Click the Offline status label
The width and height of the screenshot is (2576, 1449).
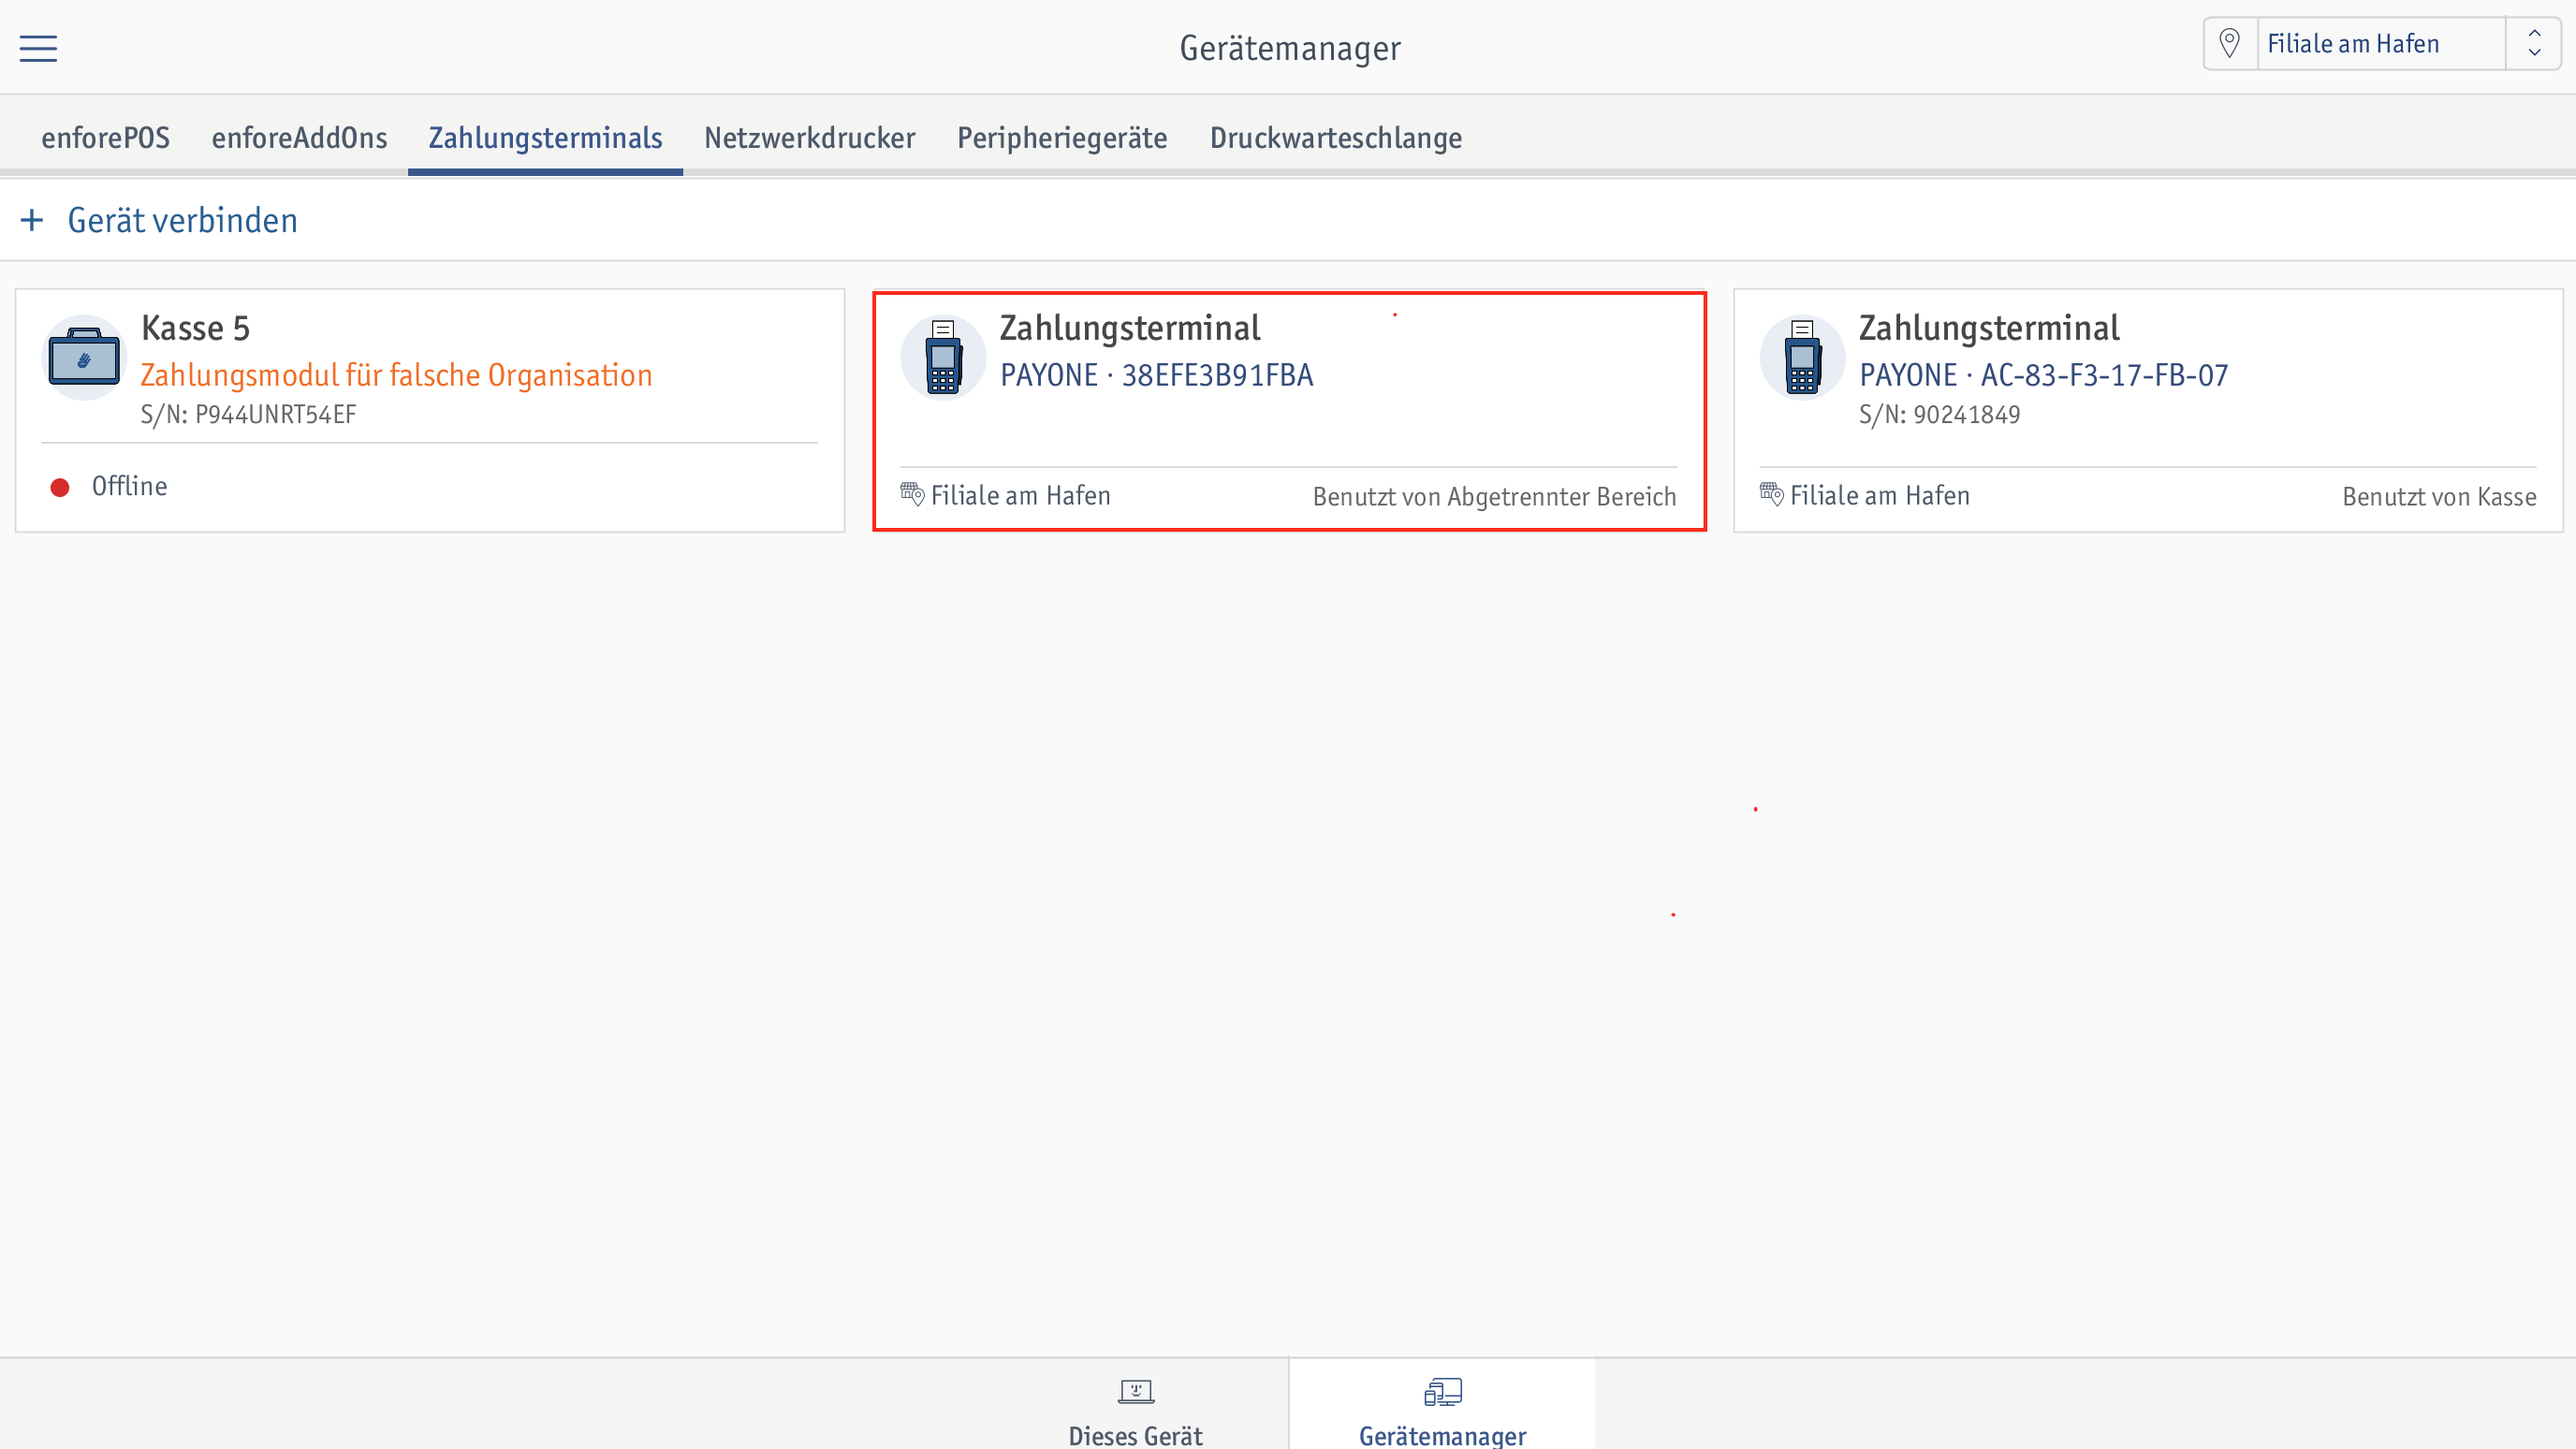pyautogui.click(x=129, y=486)
